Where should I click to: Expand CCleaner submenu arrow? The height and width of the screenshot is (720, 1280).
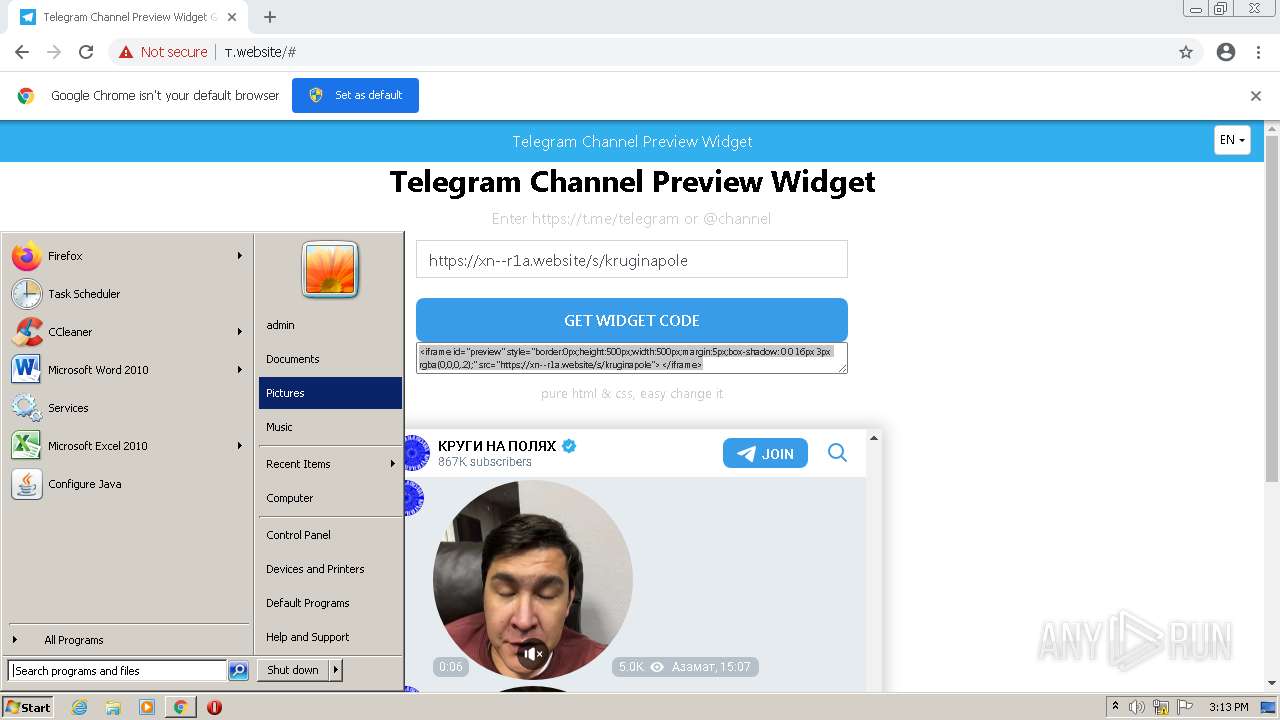[x=240, y=332]
